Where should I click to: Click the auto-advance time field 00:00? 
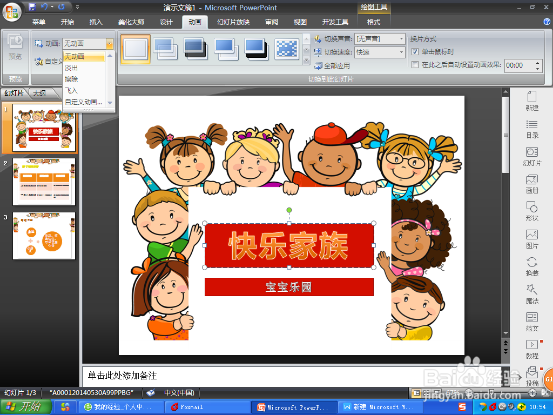tap(519, 66)
